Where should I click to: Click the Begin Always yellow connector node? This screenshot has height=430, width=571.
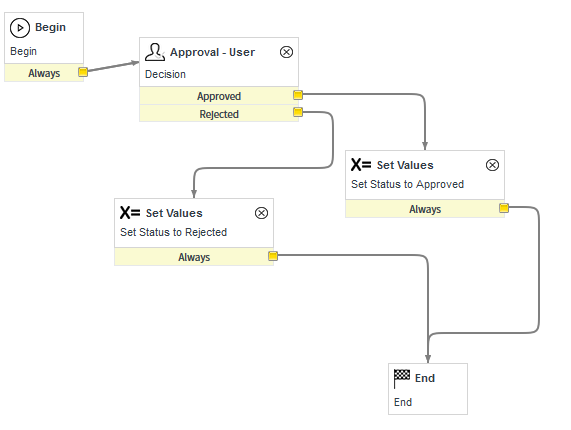[83, 72]
